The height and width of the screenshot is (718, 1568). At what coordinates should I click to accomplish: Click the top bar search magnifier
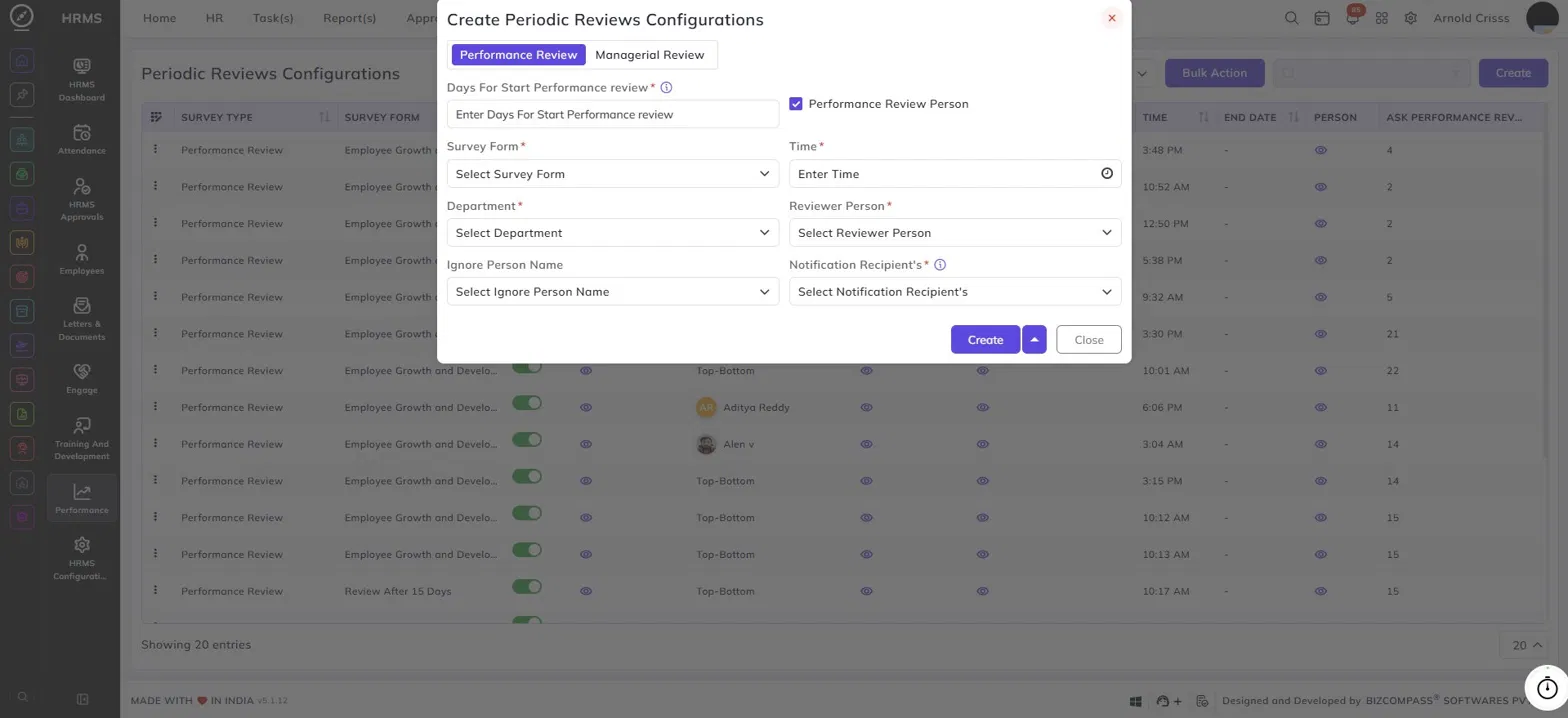tap(1292, 18)
